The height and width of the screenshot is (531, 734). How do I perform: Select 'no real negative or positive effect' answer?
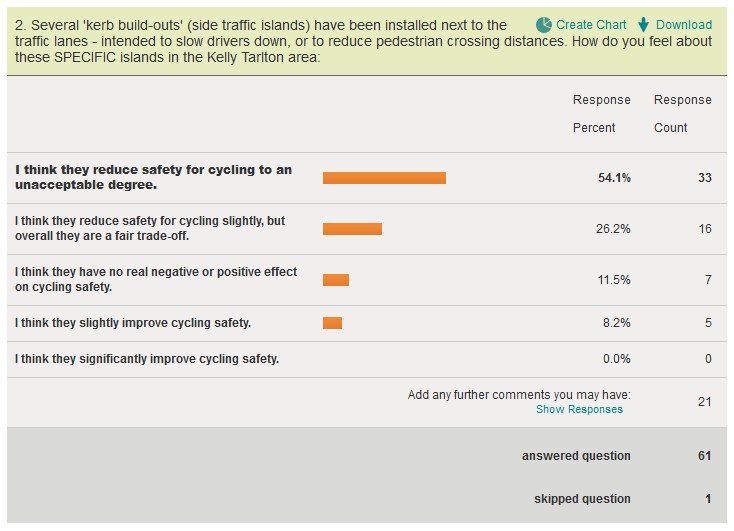point(156,279)
